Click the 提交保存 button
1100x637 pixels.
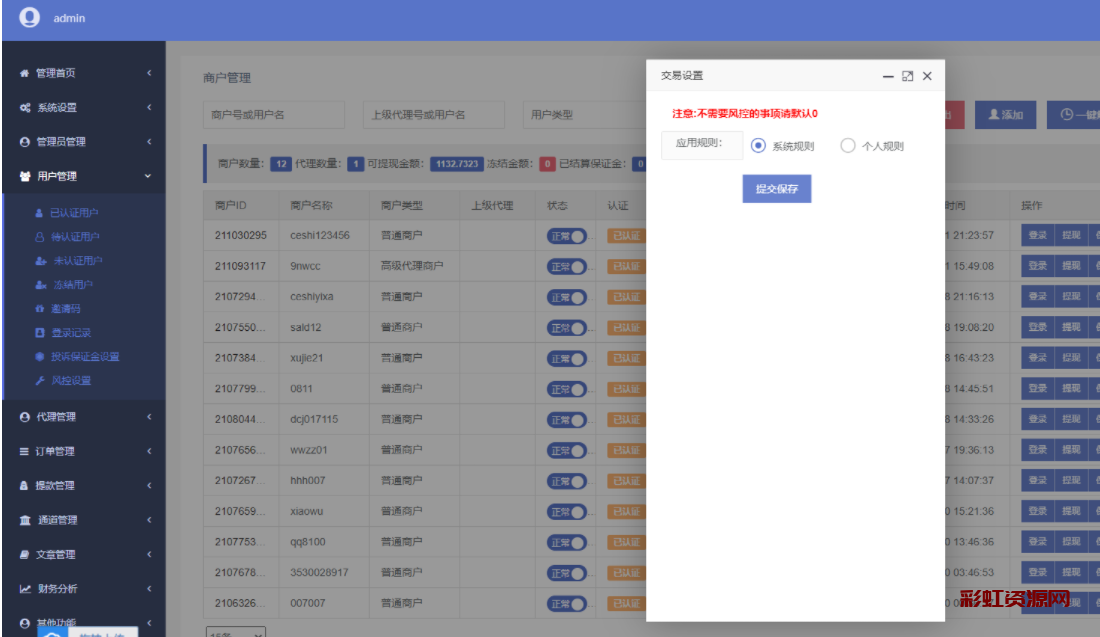click(x=776, y=189)
